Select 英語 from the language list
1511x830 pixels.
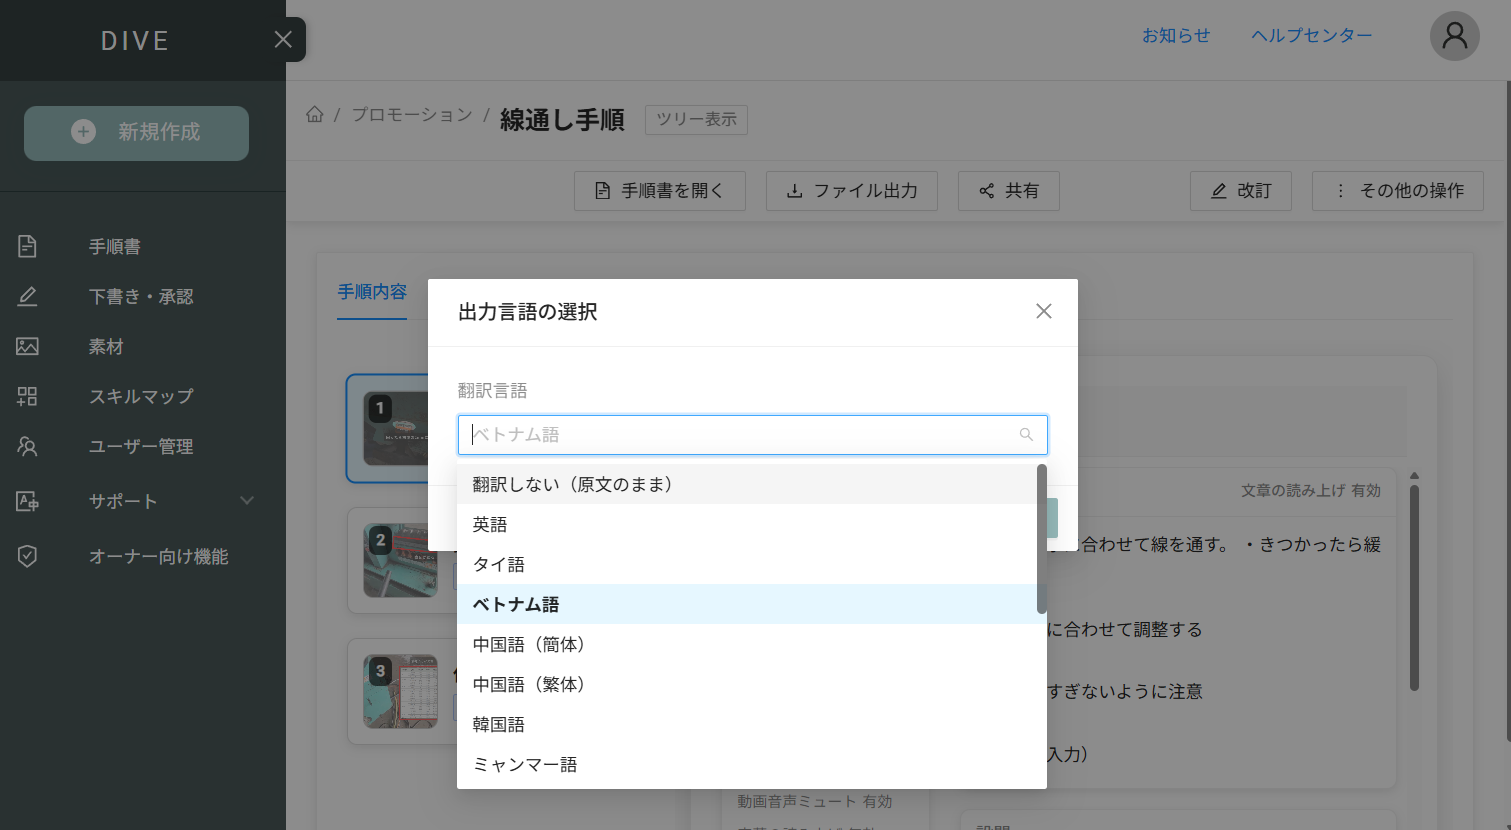pos(490,524)
